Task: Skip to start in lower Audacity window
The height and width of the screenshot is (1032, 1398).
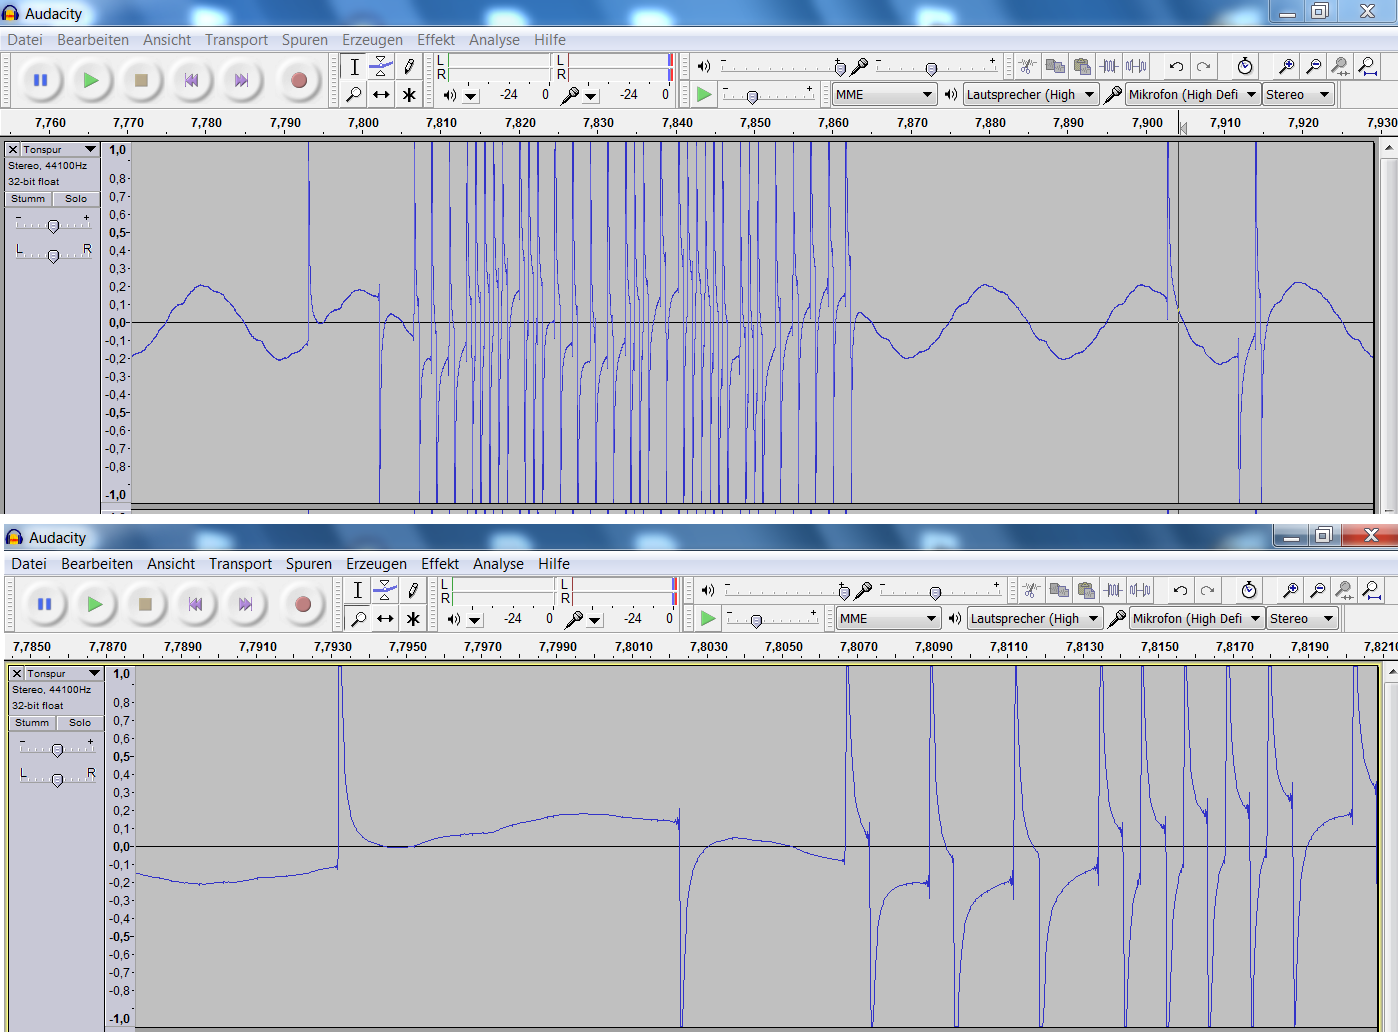Action: click(195, 604)
